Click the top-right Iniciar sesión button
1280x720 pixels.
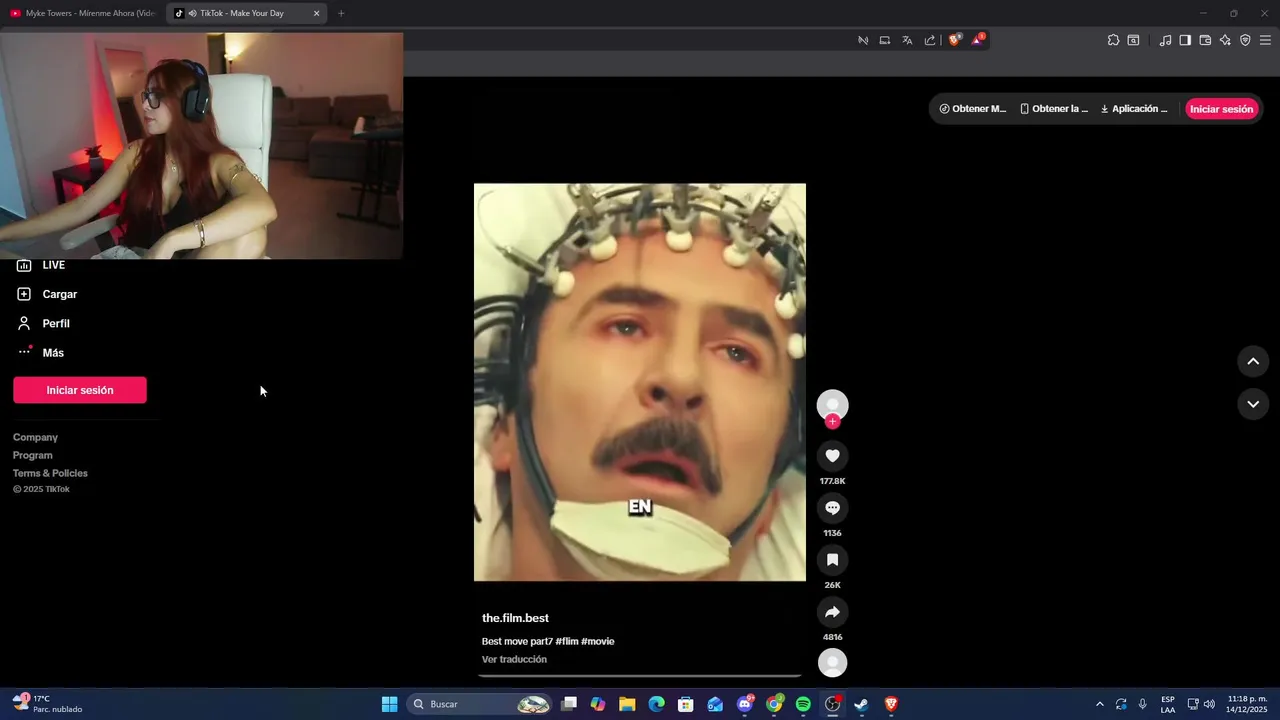point(1221,109)
